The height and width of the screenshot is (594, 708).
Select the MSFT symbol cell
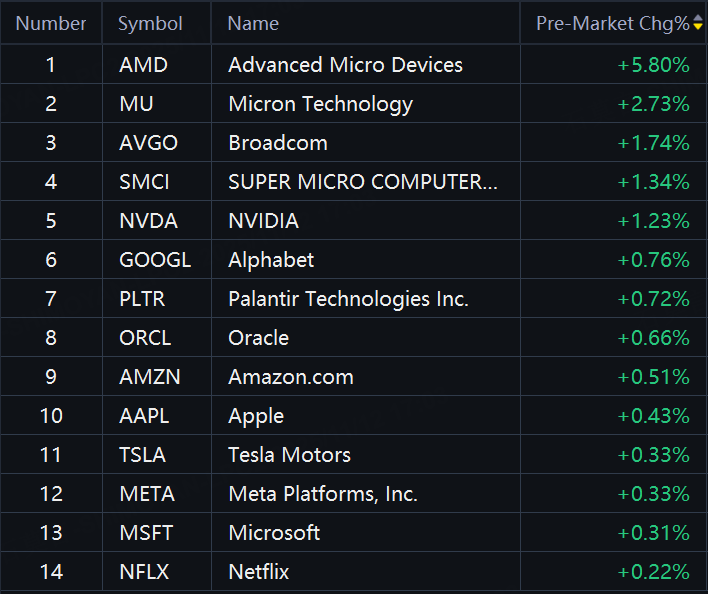tap(145, 533)
